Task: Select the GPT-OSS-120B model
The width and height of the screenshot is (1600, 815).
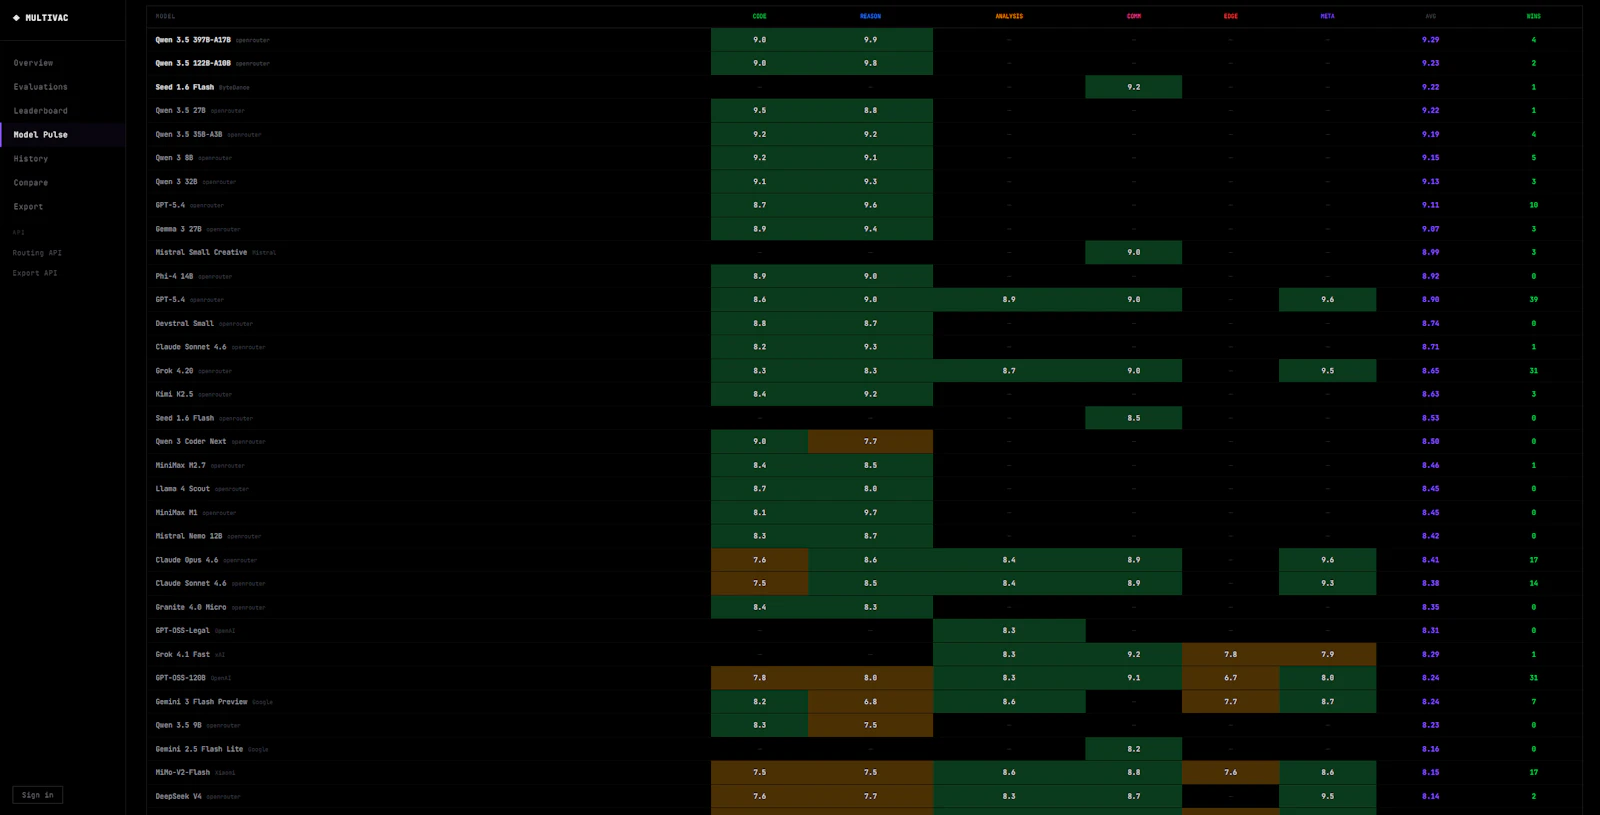Action: tap(180, 677)
